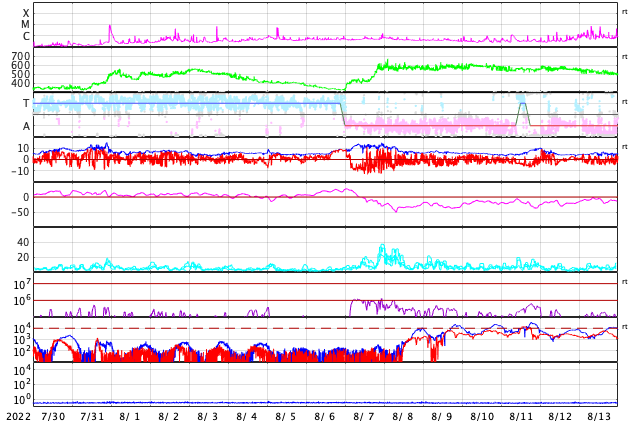The height and width of the screenshot is (424, 634).
Task: Click the 10^0 axis label
Action: coord(22,400)
